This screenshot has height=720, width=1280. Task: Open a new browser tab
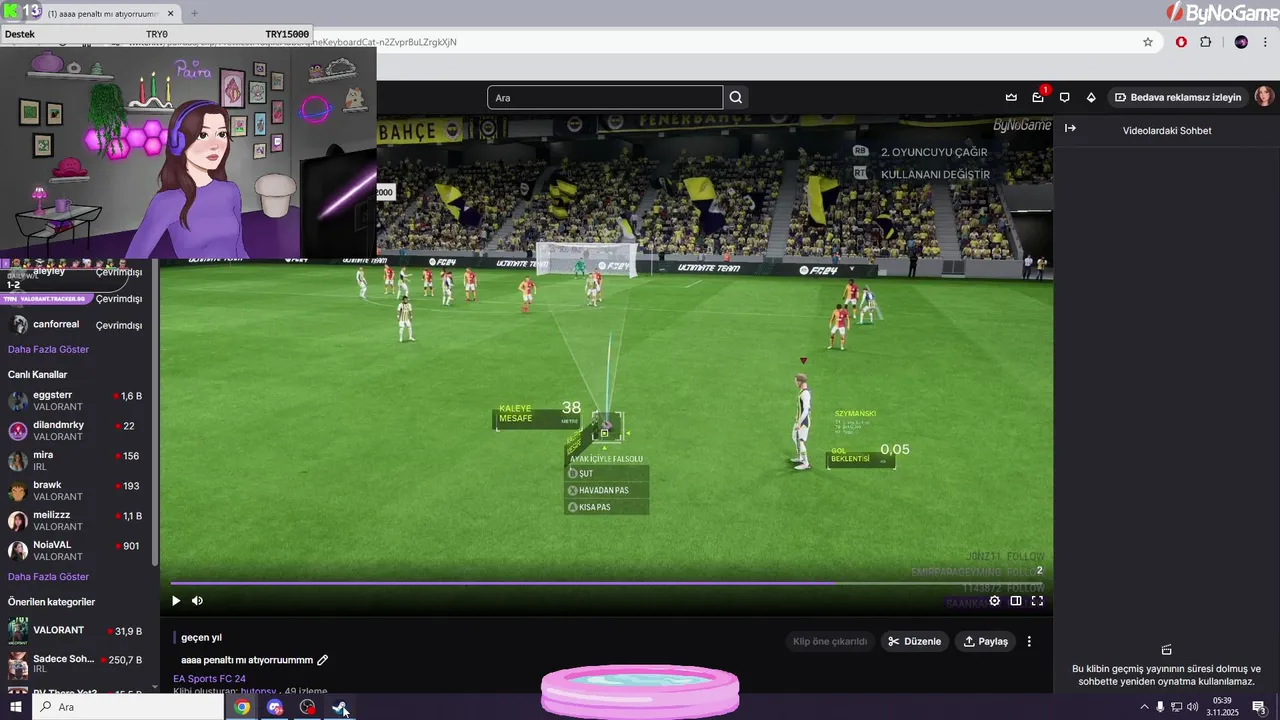[194, 13]
